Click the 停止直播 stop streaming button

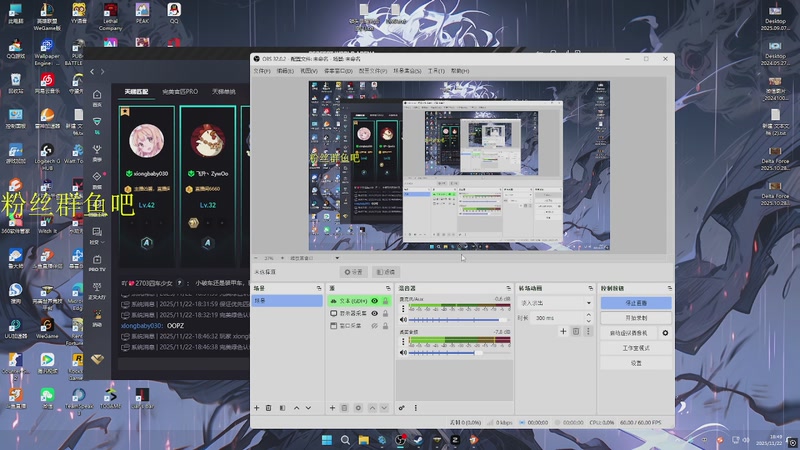click(x=636, y=303)
